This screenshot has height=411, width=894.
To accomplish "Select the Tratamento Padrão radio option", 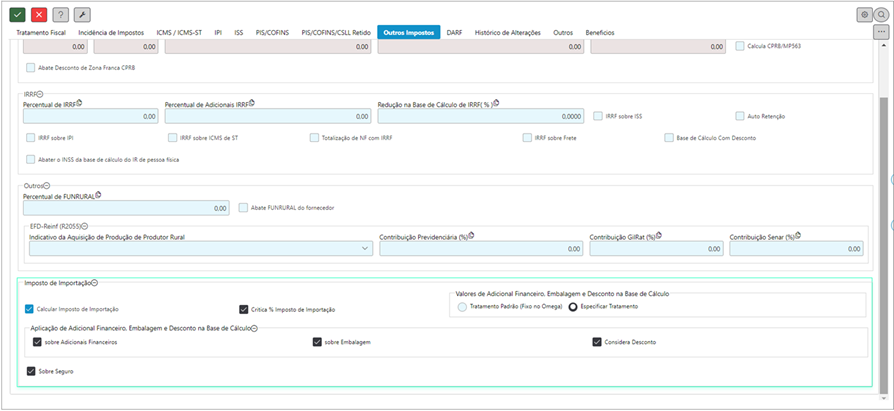I will (462, 307).
